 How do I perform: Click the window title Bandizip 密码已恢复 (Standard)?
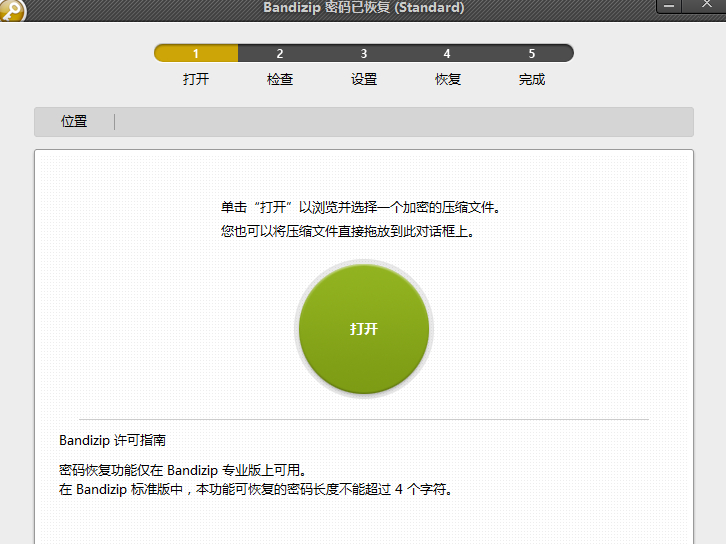363,7
